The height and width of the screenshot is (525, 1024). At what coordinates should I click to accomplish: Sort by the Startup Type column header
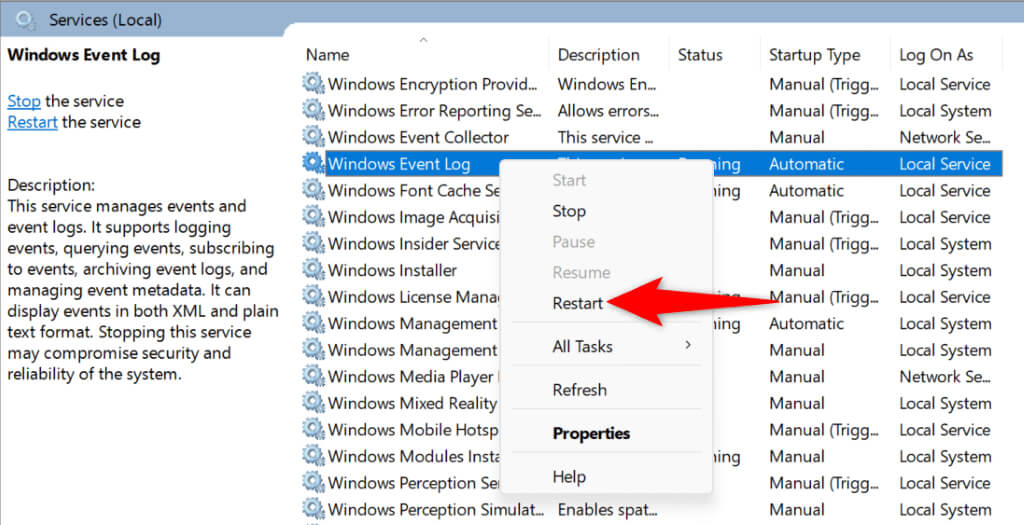814,55
